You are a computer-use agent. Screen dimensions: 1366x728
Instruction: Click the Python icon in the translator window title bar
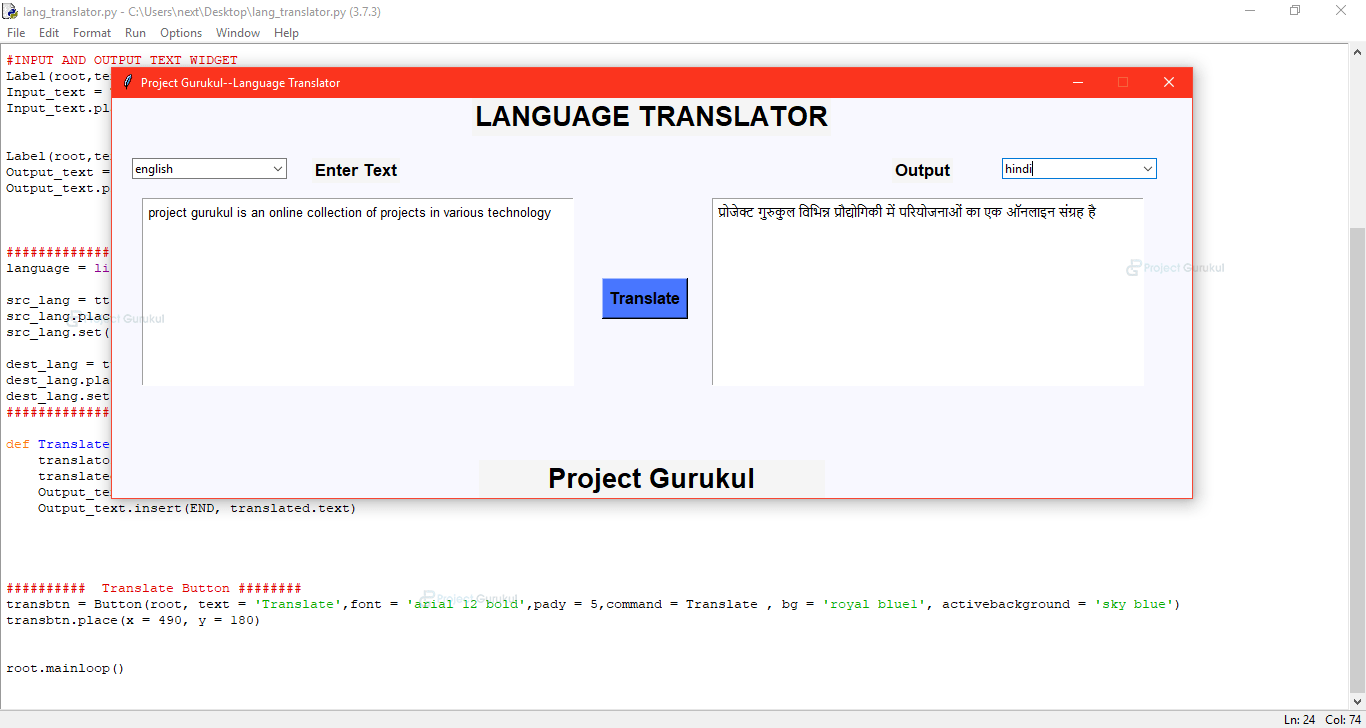128,82
